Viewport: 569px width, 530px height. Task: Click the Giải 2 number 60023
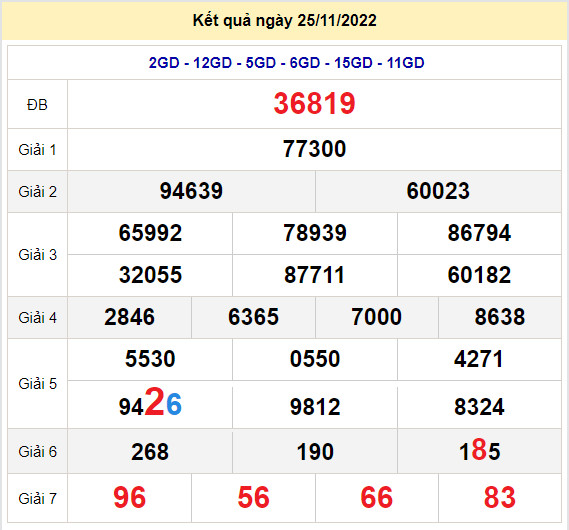[x=438, y=191]
